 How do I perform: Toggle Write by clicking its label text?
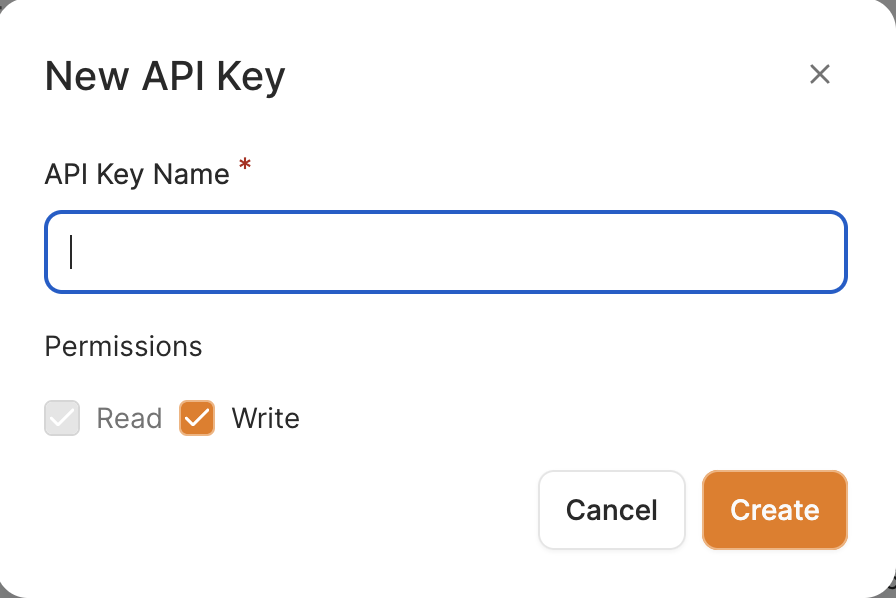pos(265,418)
